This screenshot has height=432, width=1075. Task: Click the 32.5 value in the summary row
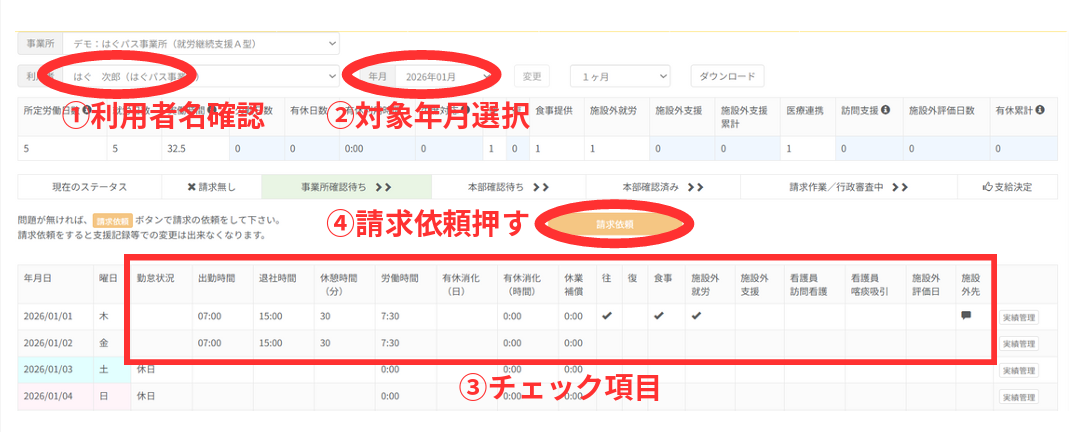click(x=178, y=147)
